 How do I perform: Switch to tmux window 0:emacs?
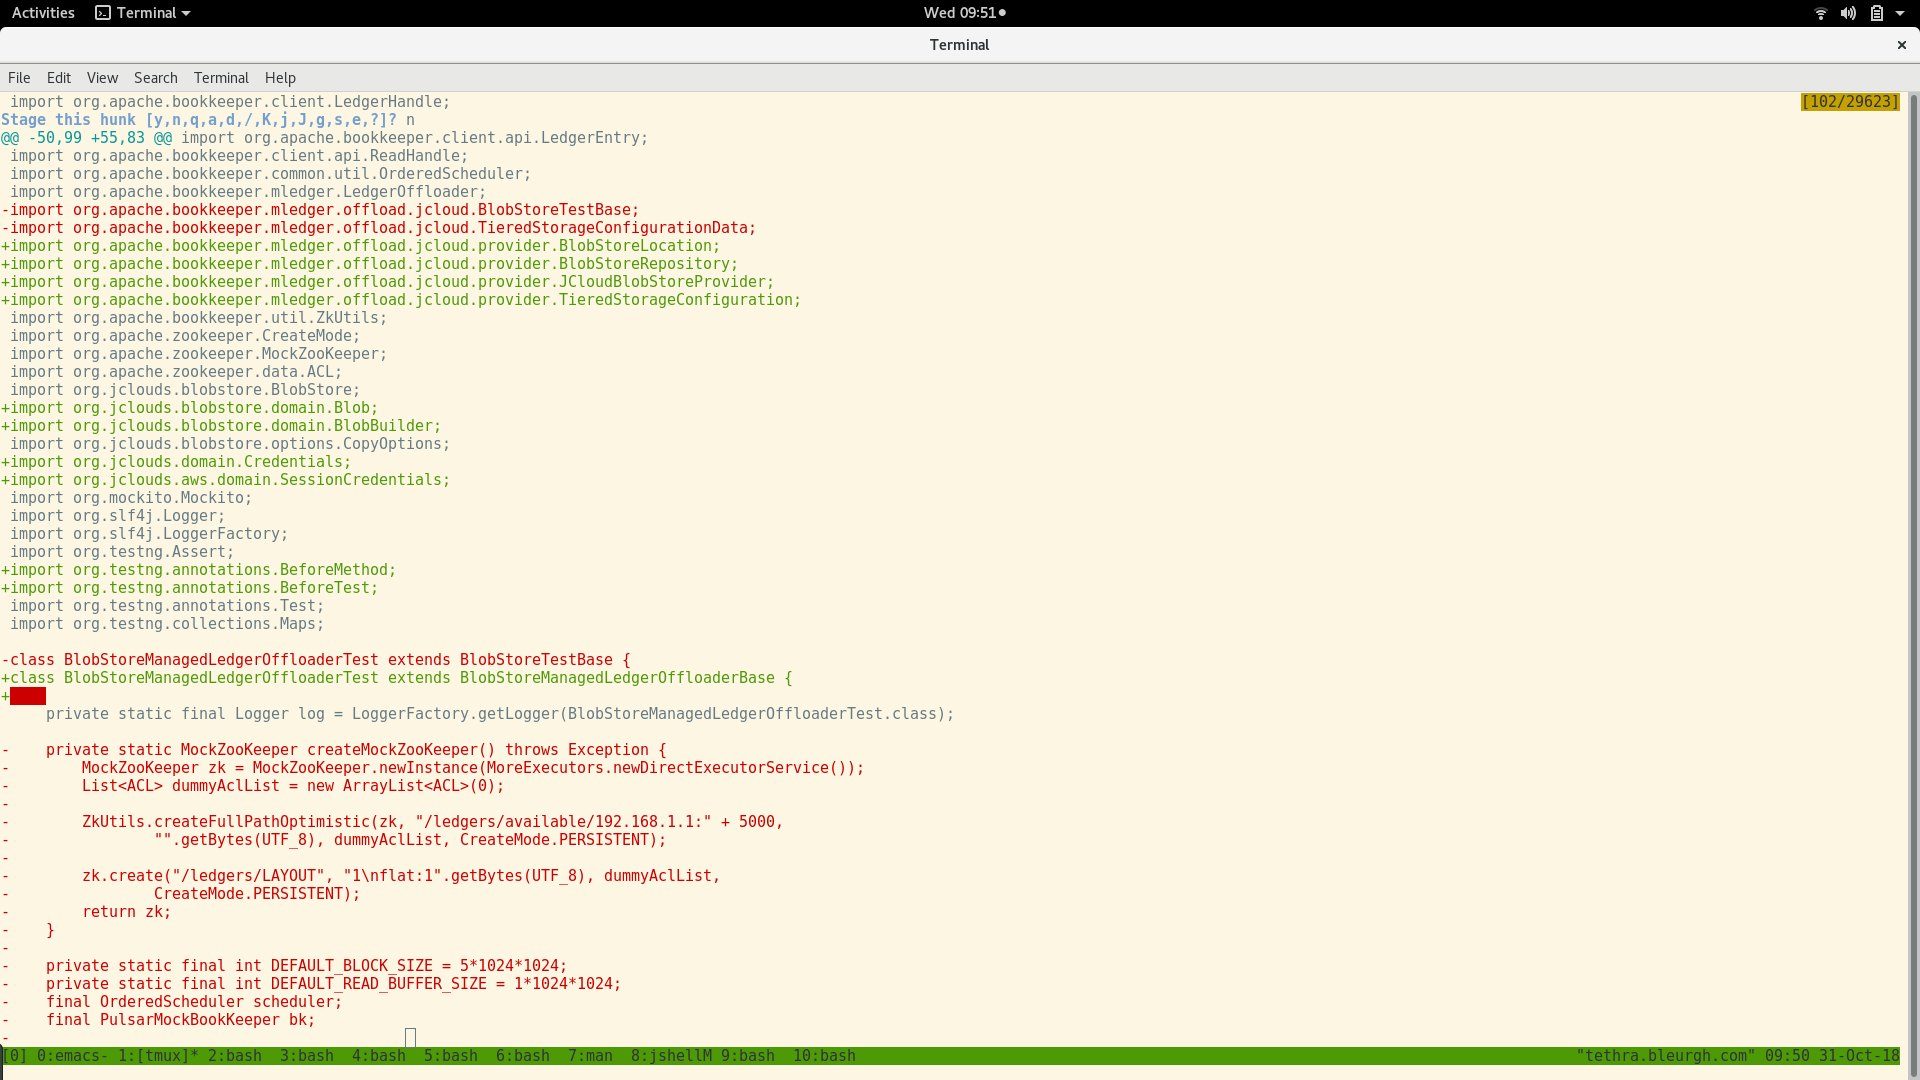[x=71, y=1055]
